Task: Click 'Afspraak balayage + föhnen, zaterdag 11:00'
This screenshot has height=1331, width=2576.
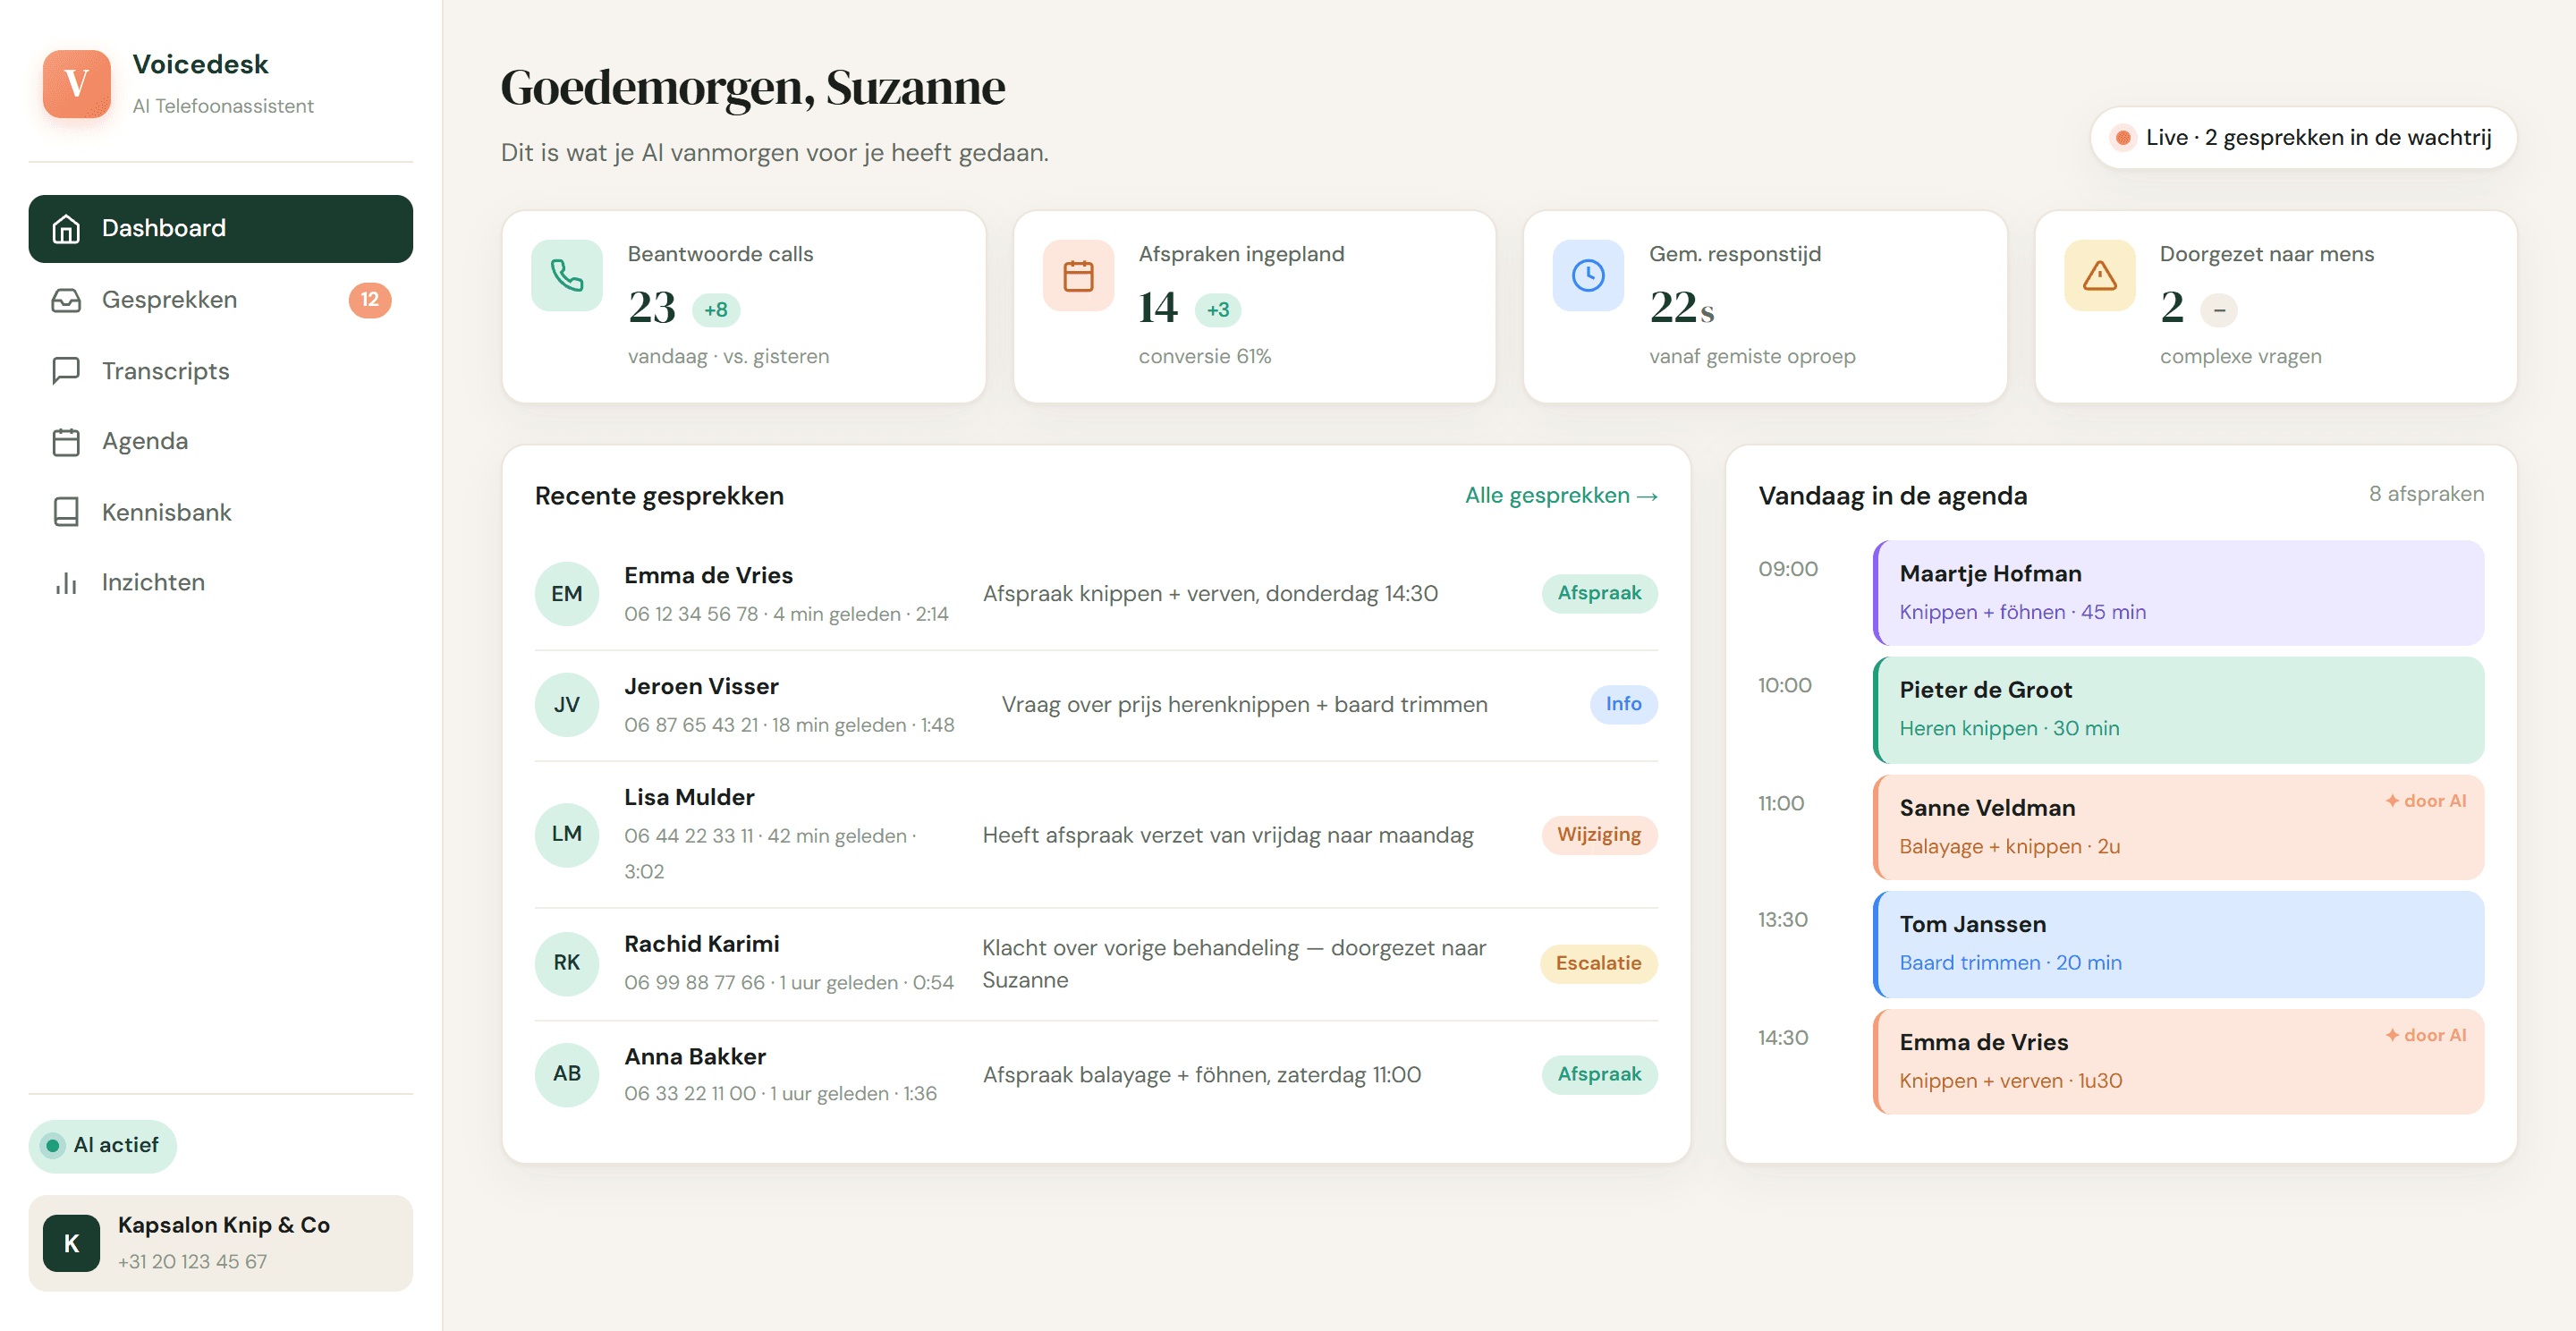Action: [1201, 1075]
